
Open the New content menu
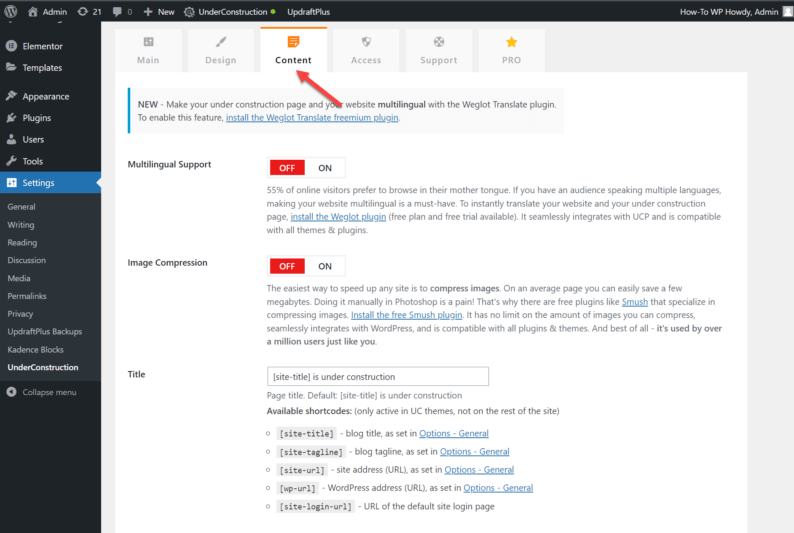point(159,12)
